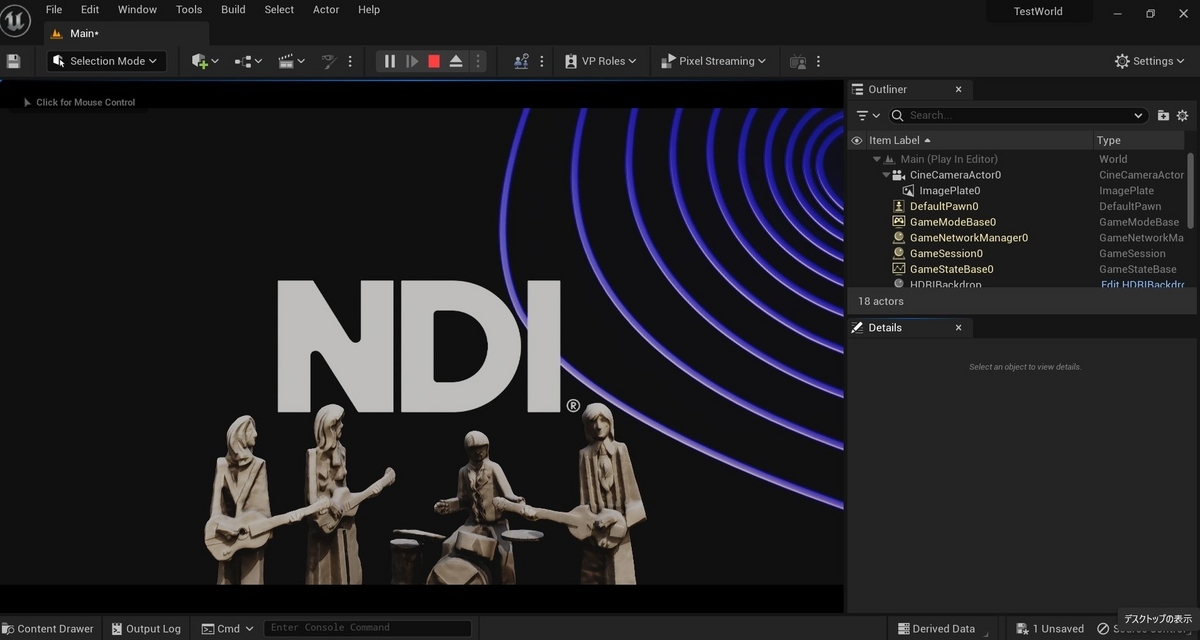Stop the play session with the red square
The image size is (1200, 640).
pos(434,61)
